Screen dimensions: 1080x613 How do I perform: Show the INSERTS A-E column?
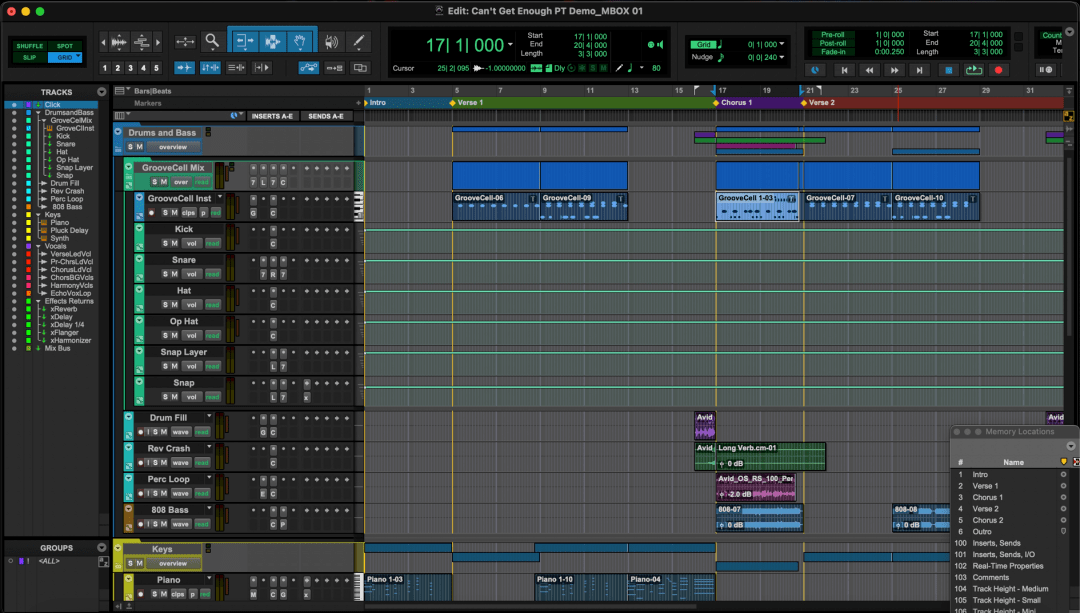tap(272, 115)
